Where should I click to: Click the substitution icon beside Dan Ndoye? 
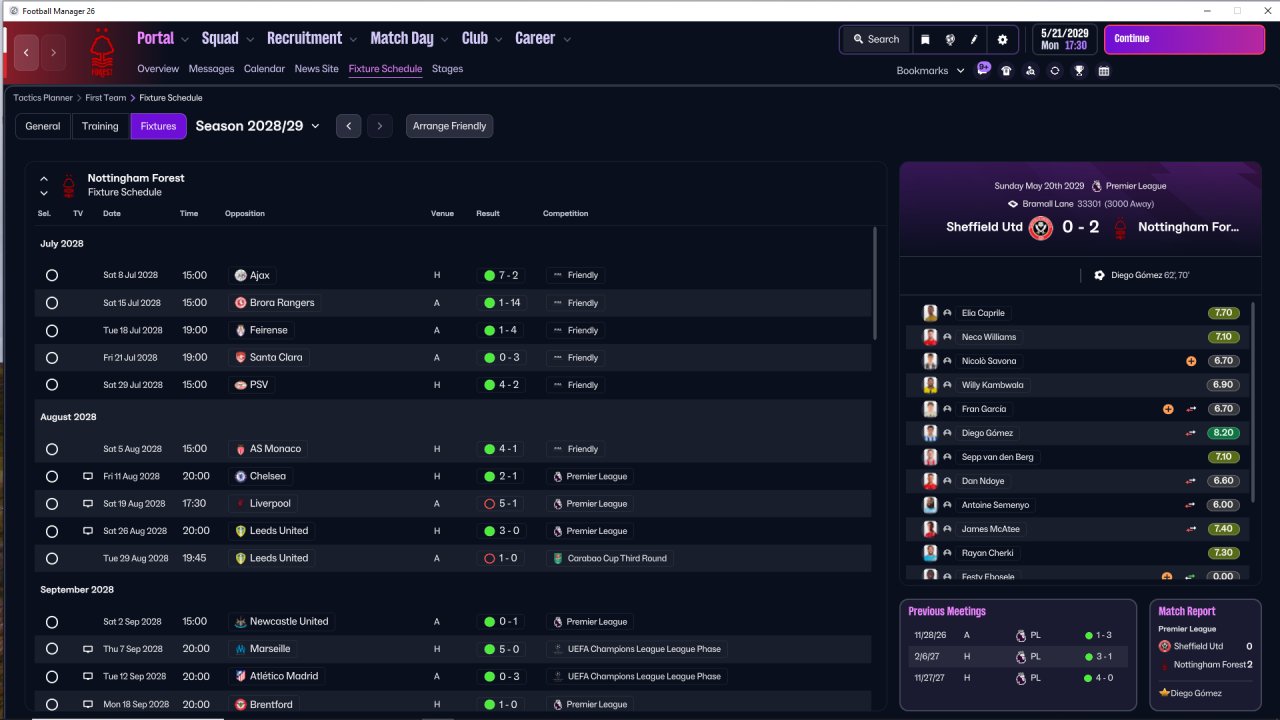coord(1191,481)
